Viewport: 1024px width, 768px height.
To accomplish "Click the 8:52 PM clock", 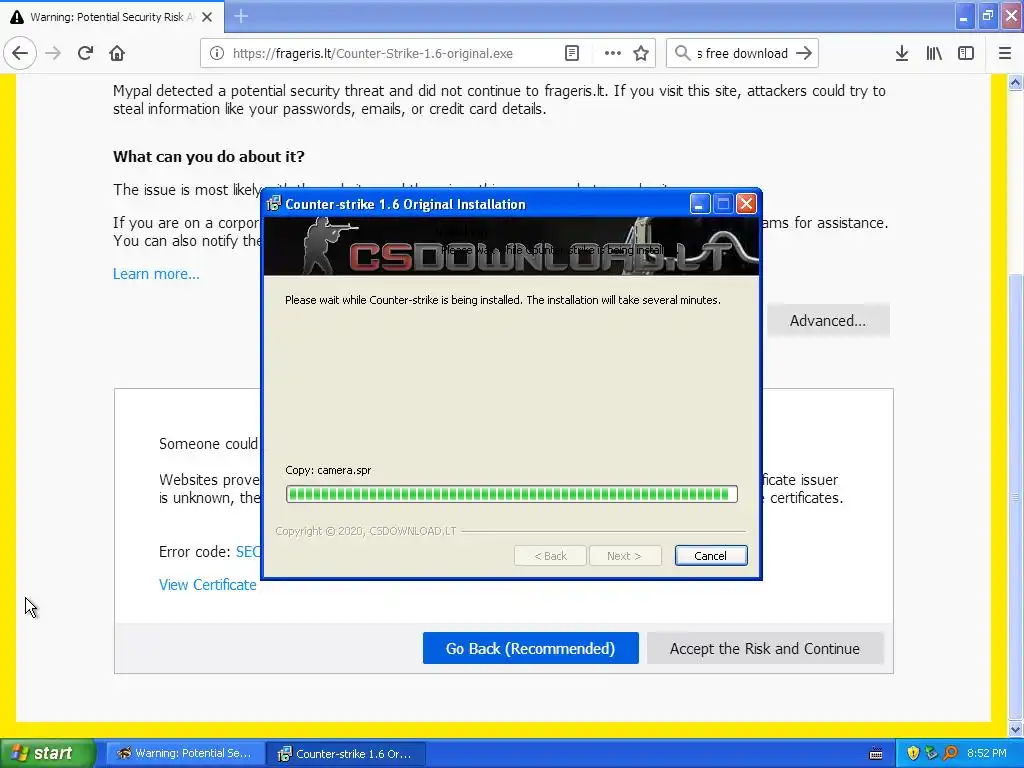I will tap(987, 754).
